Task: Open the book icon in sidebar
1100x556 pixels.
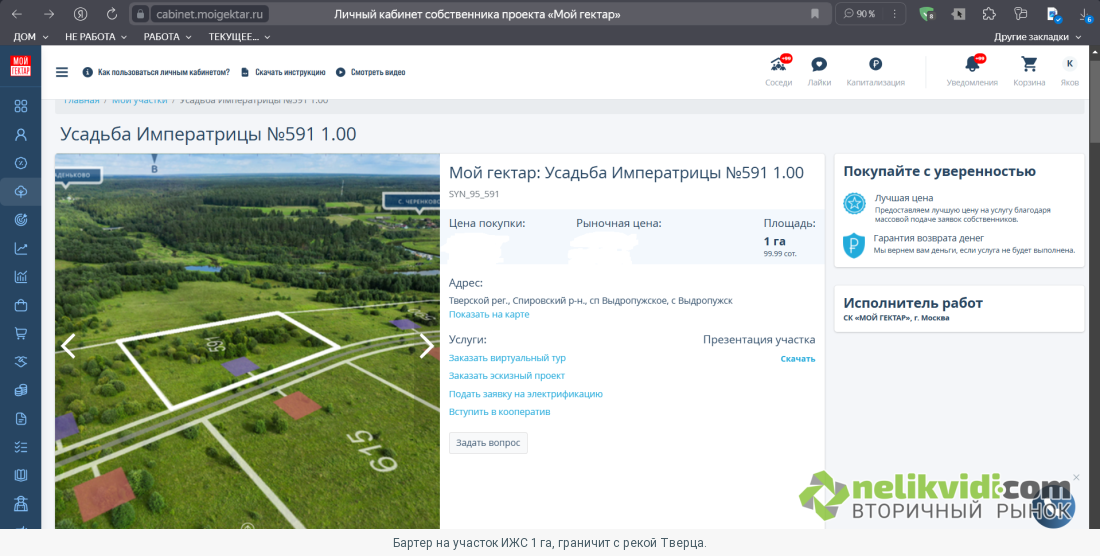Action: [21, 475]
